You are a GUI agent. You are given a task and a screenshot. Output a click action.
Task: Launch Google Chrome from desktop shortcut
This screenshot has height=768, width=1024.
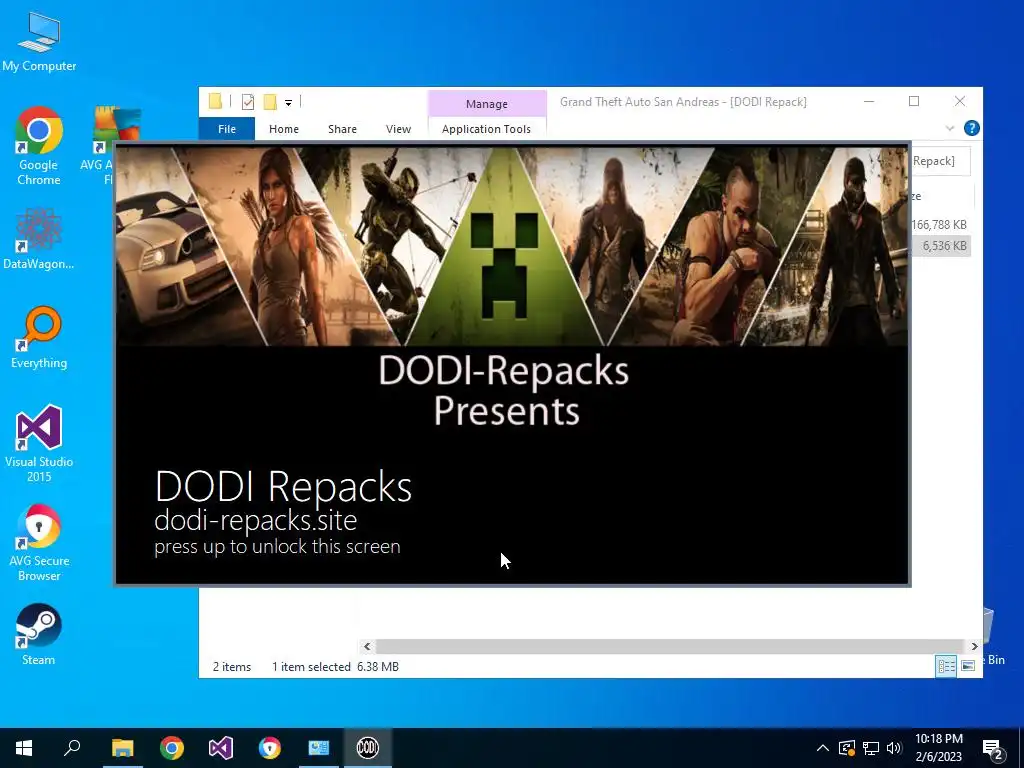coord(39,146)
